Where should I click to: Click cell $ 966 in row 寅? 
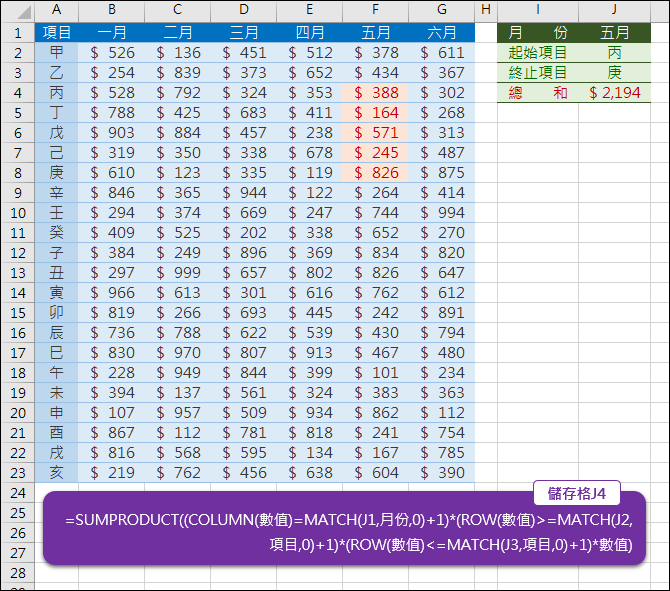point(112,293)
